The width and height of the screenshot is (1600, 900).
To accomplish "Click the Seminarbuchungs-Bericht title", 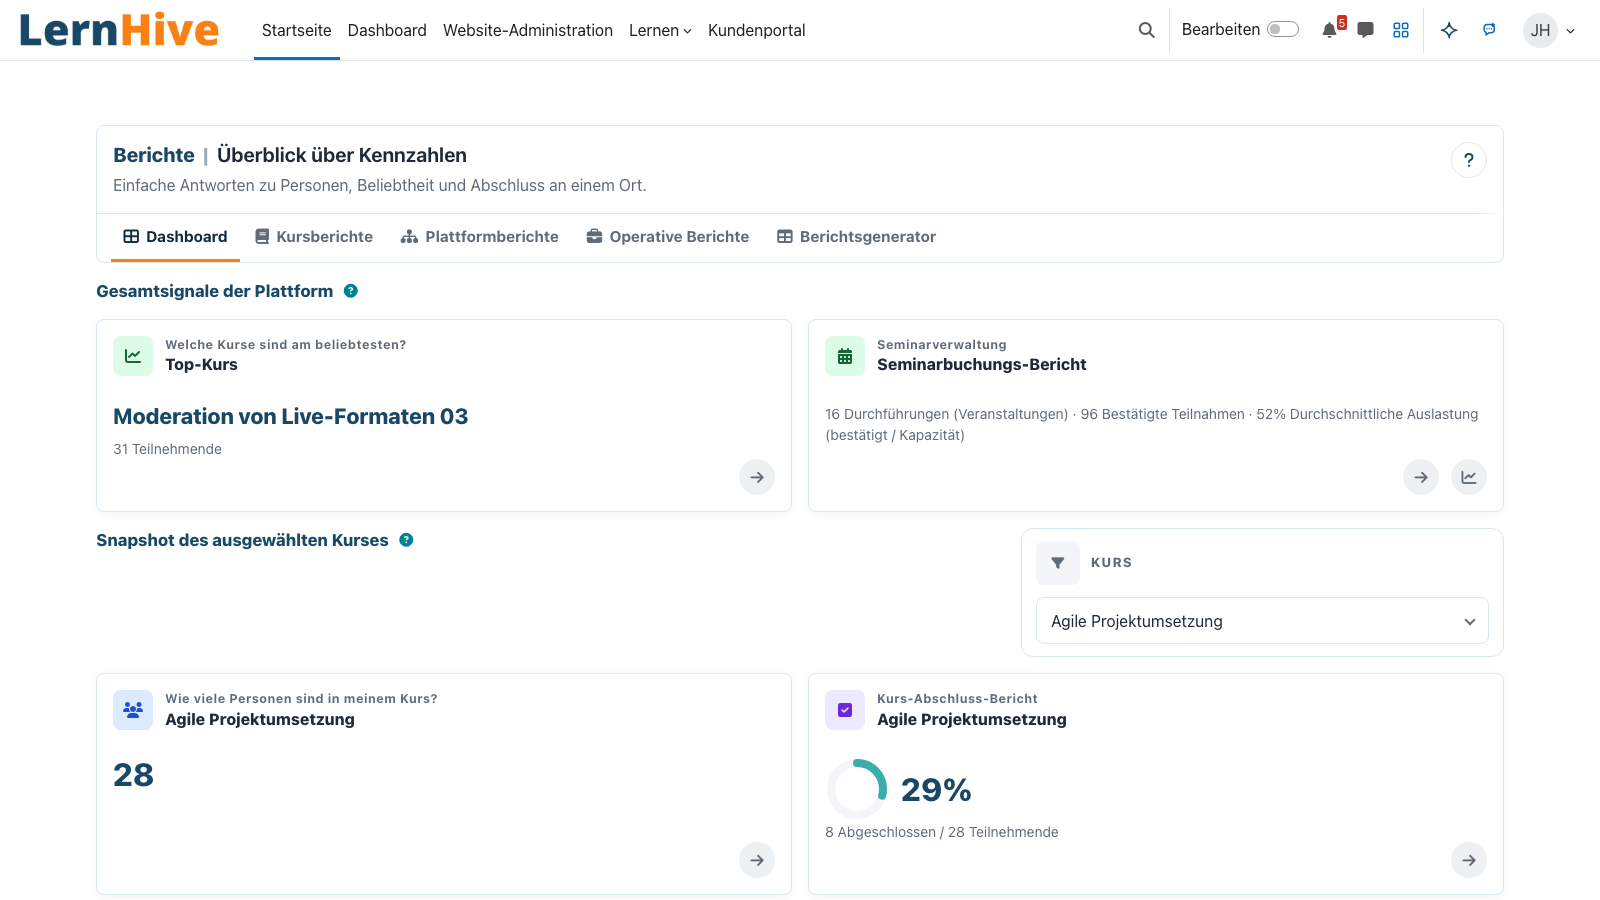I will pos(981,365).
